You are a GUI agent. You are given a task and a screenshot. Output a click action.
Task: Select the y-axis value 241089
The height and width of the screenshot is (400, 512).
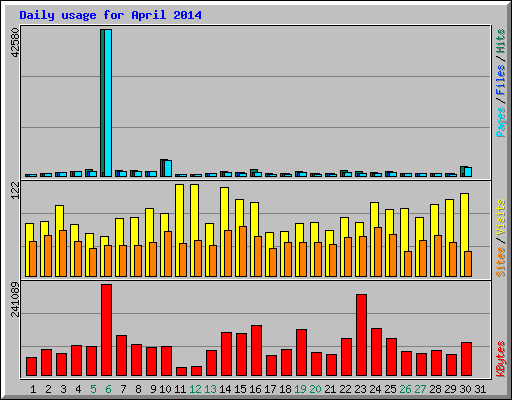[15, 299]
